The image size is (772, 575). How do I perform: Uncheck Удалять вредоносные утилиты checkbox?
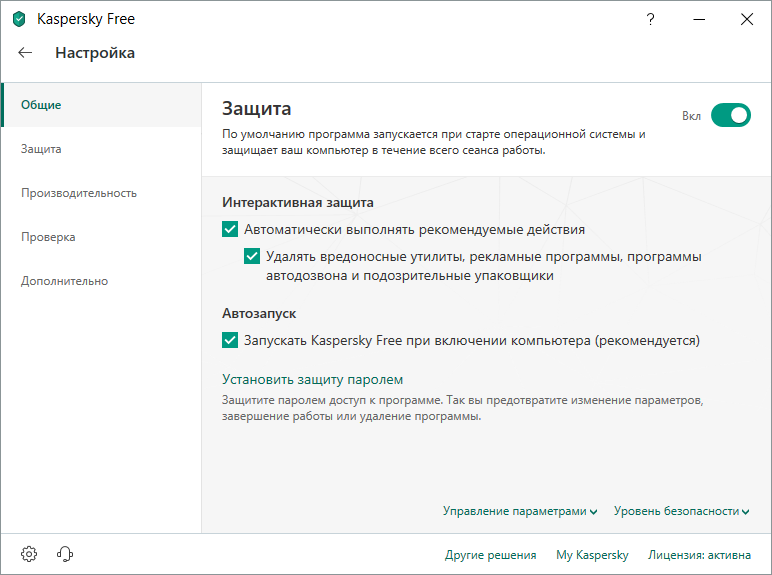(252, 256)
